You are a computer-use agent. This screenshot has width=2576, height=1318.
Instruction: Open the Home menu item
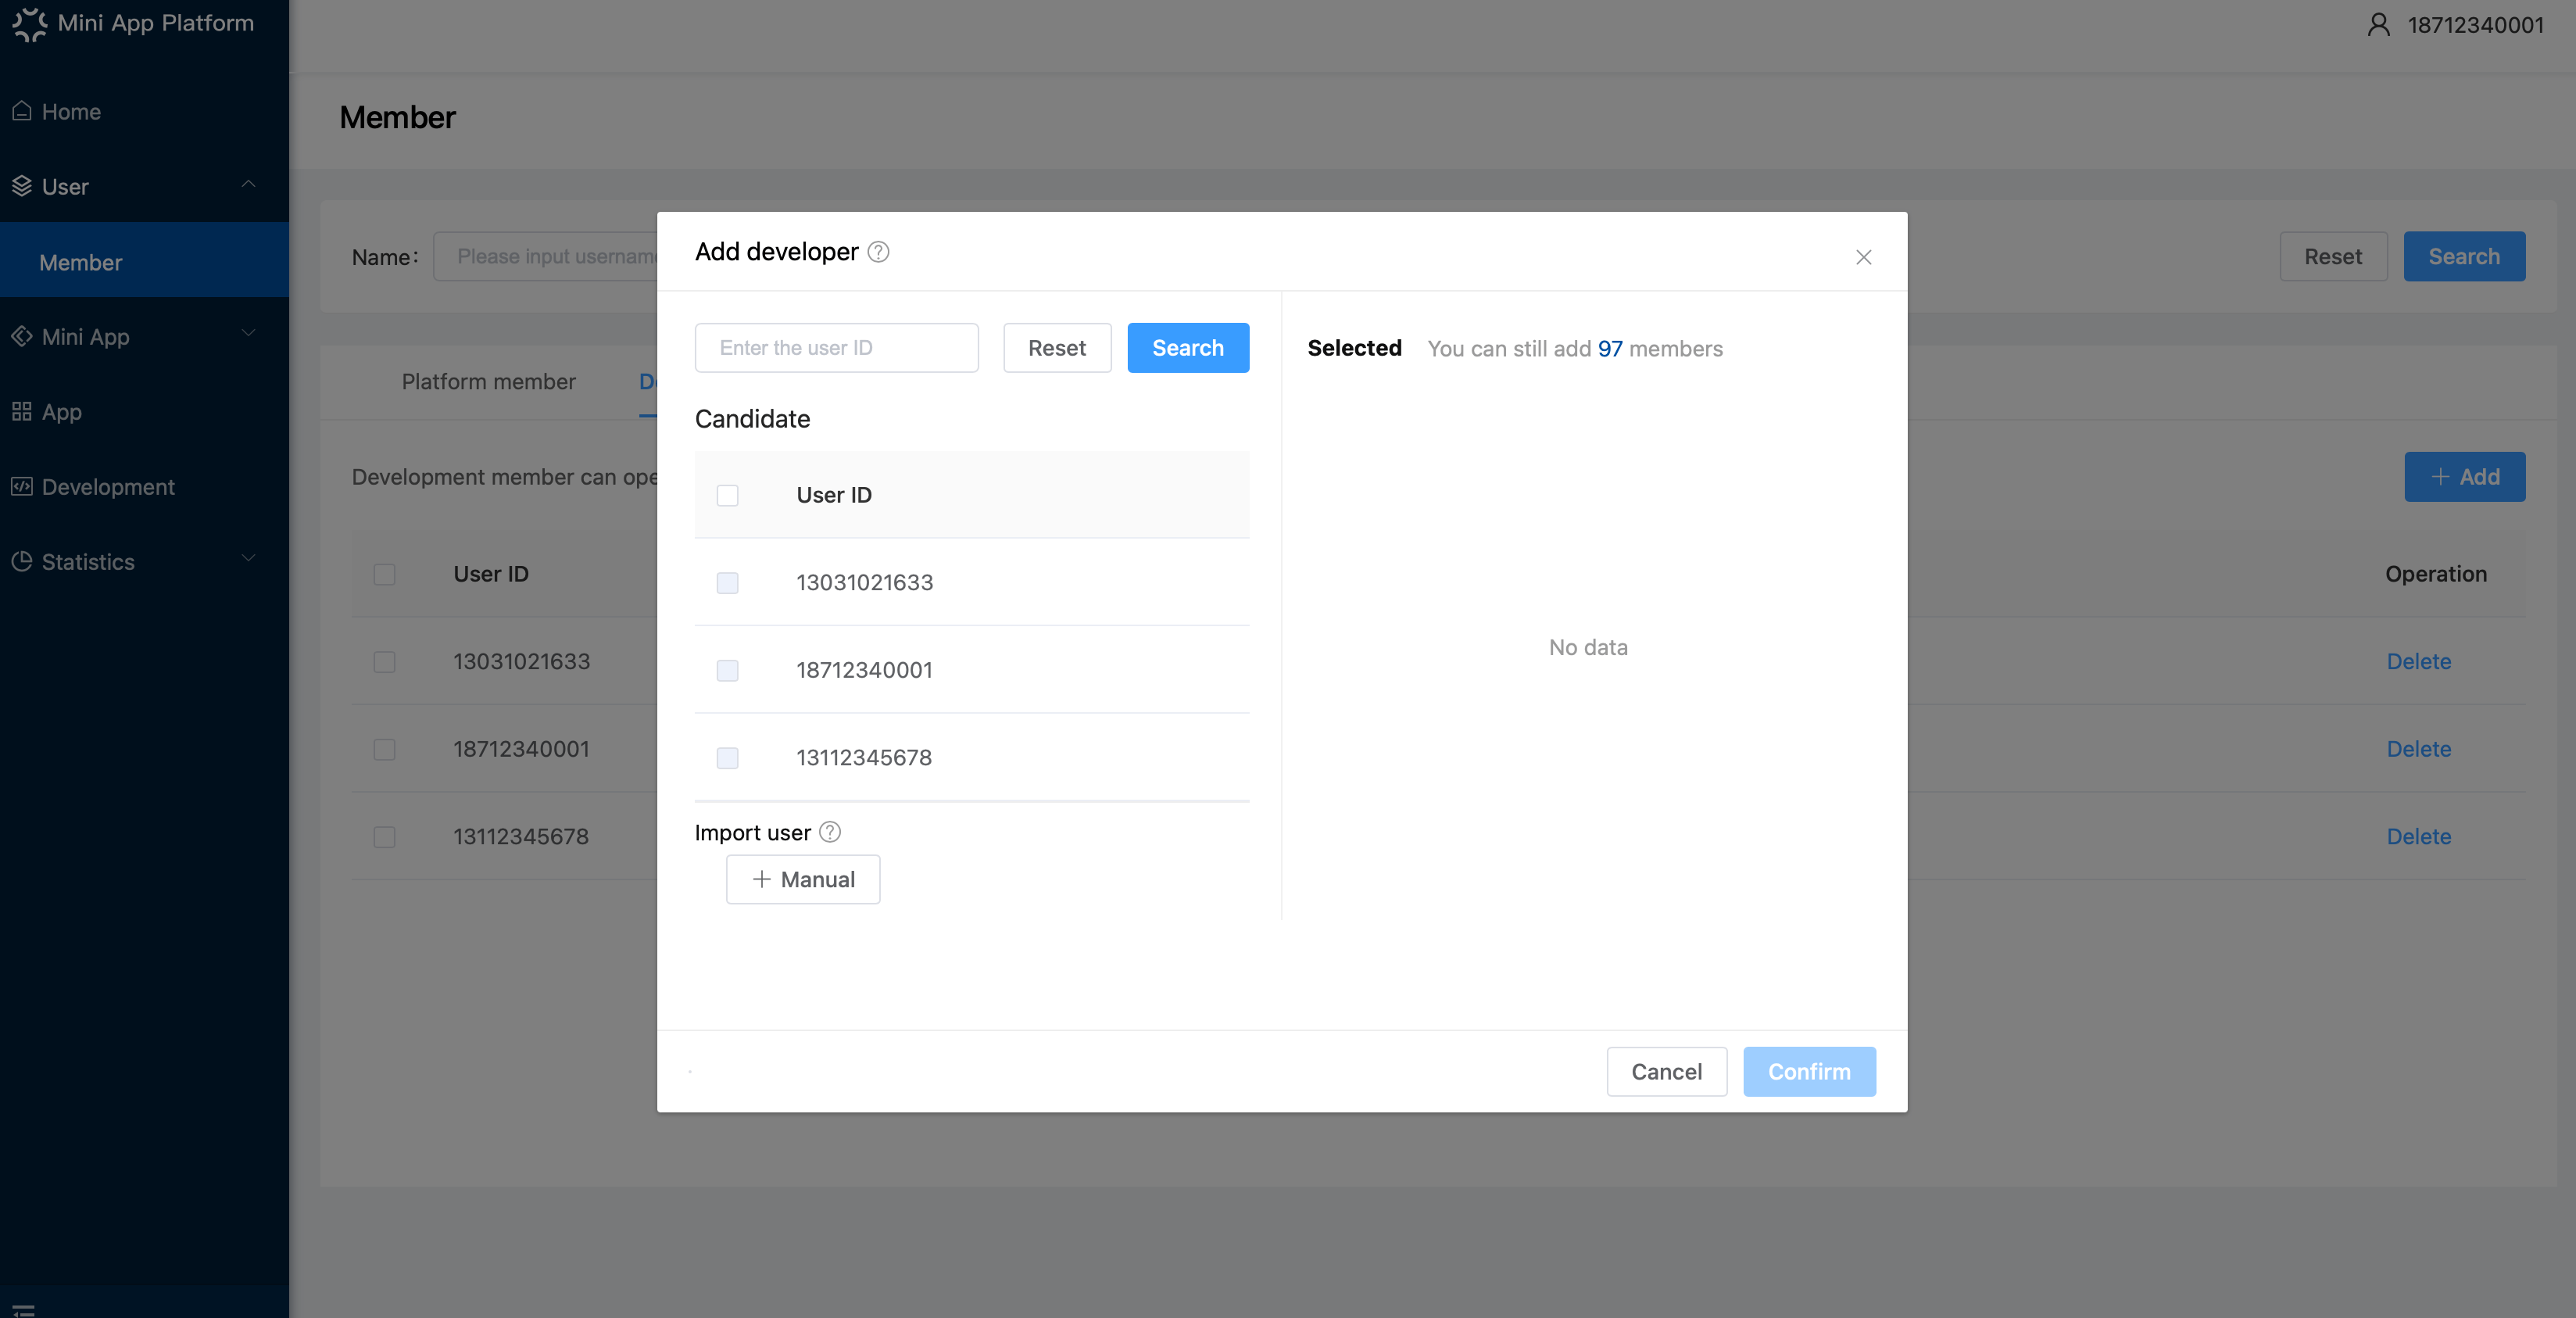click(144, 111)
